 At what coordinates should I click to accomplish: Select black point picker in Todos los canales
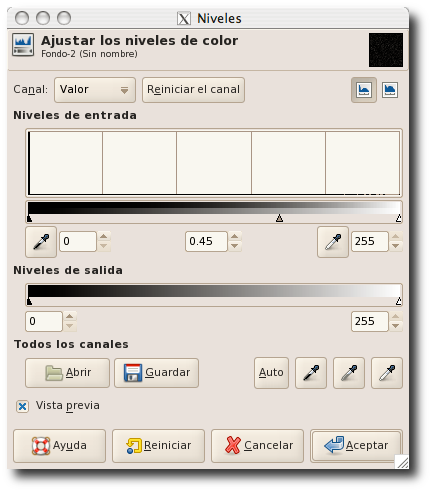coord(311,373)
